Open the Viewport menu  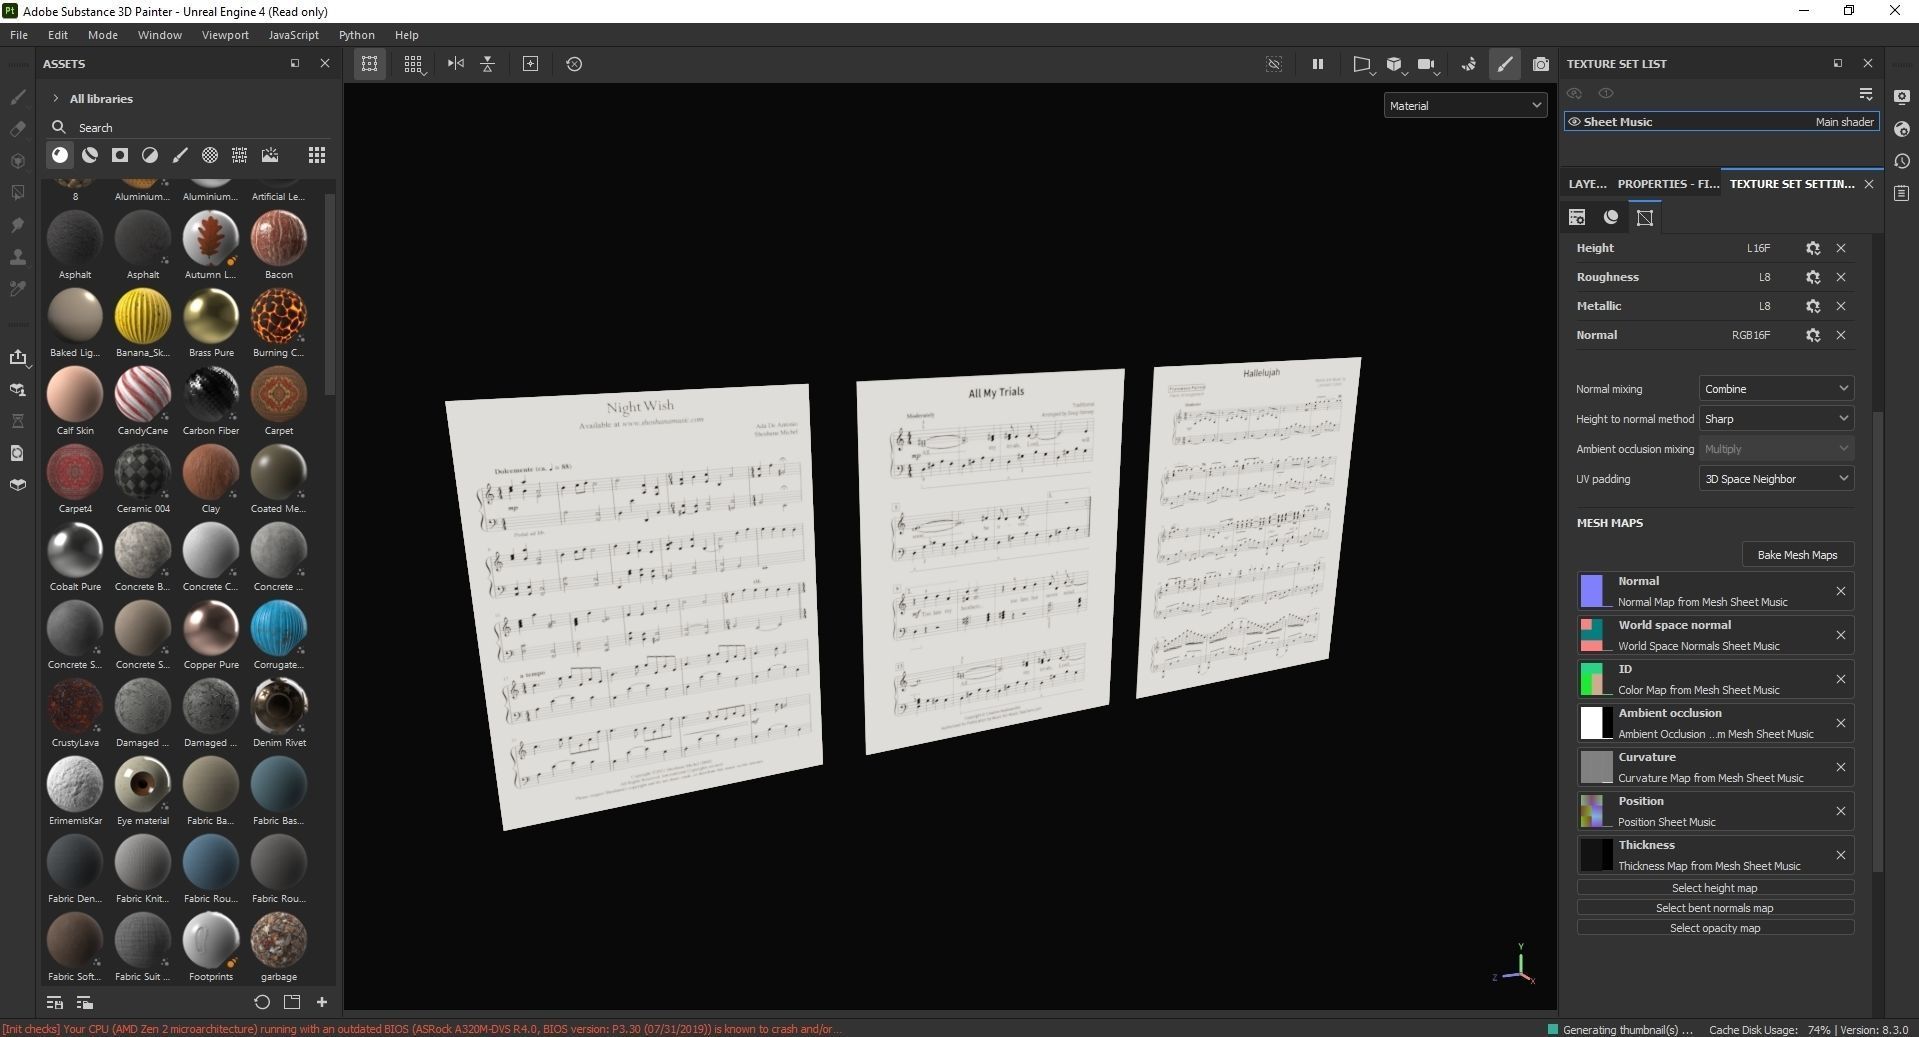(x=225, y=35)
